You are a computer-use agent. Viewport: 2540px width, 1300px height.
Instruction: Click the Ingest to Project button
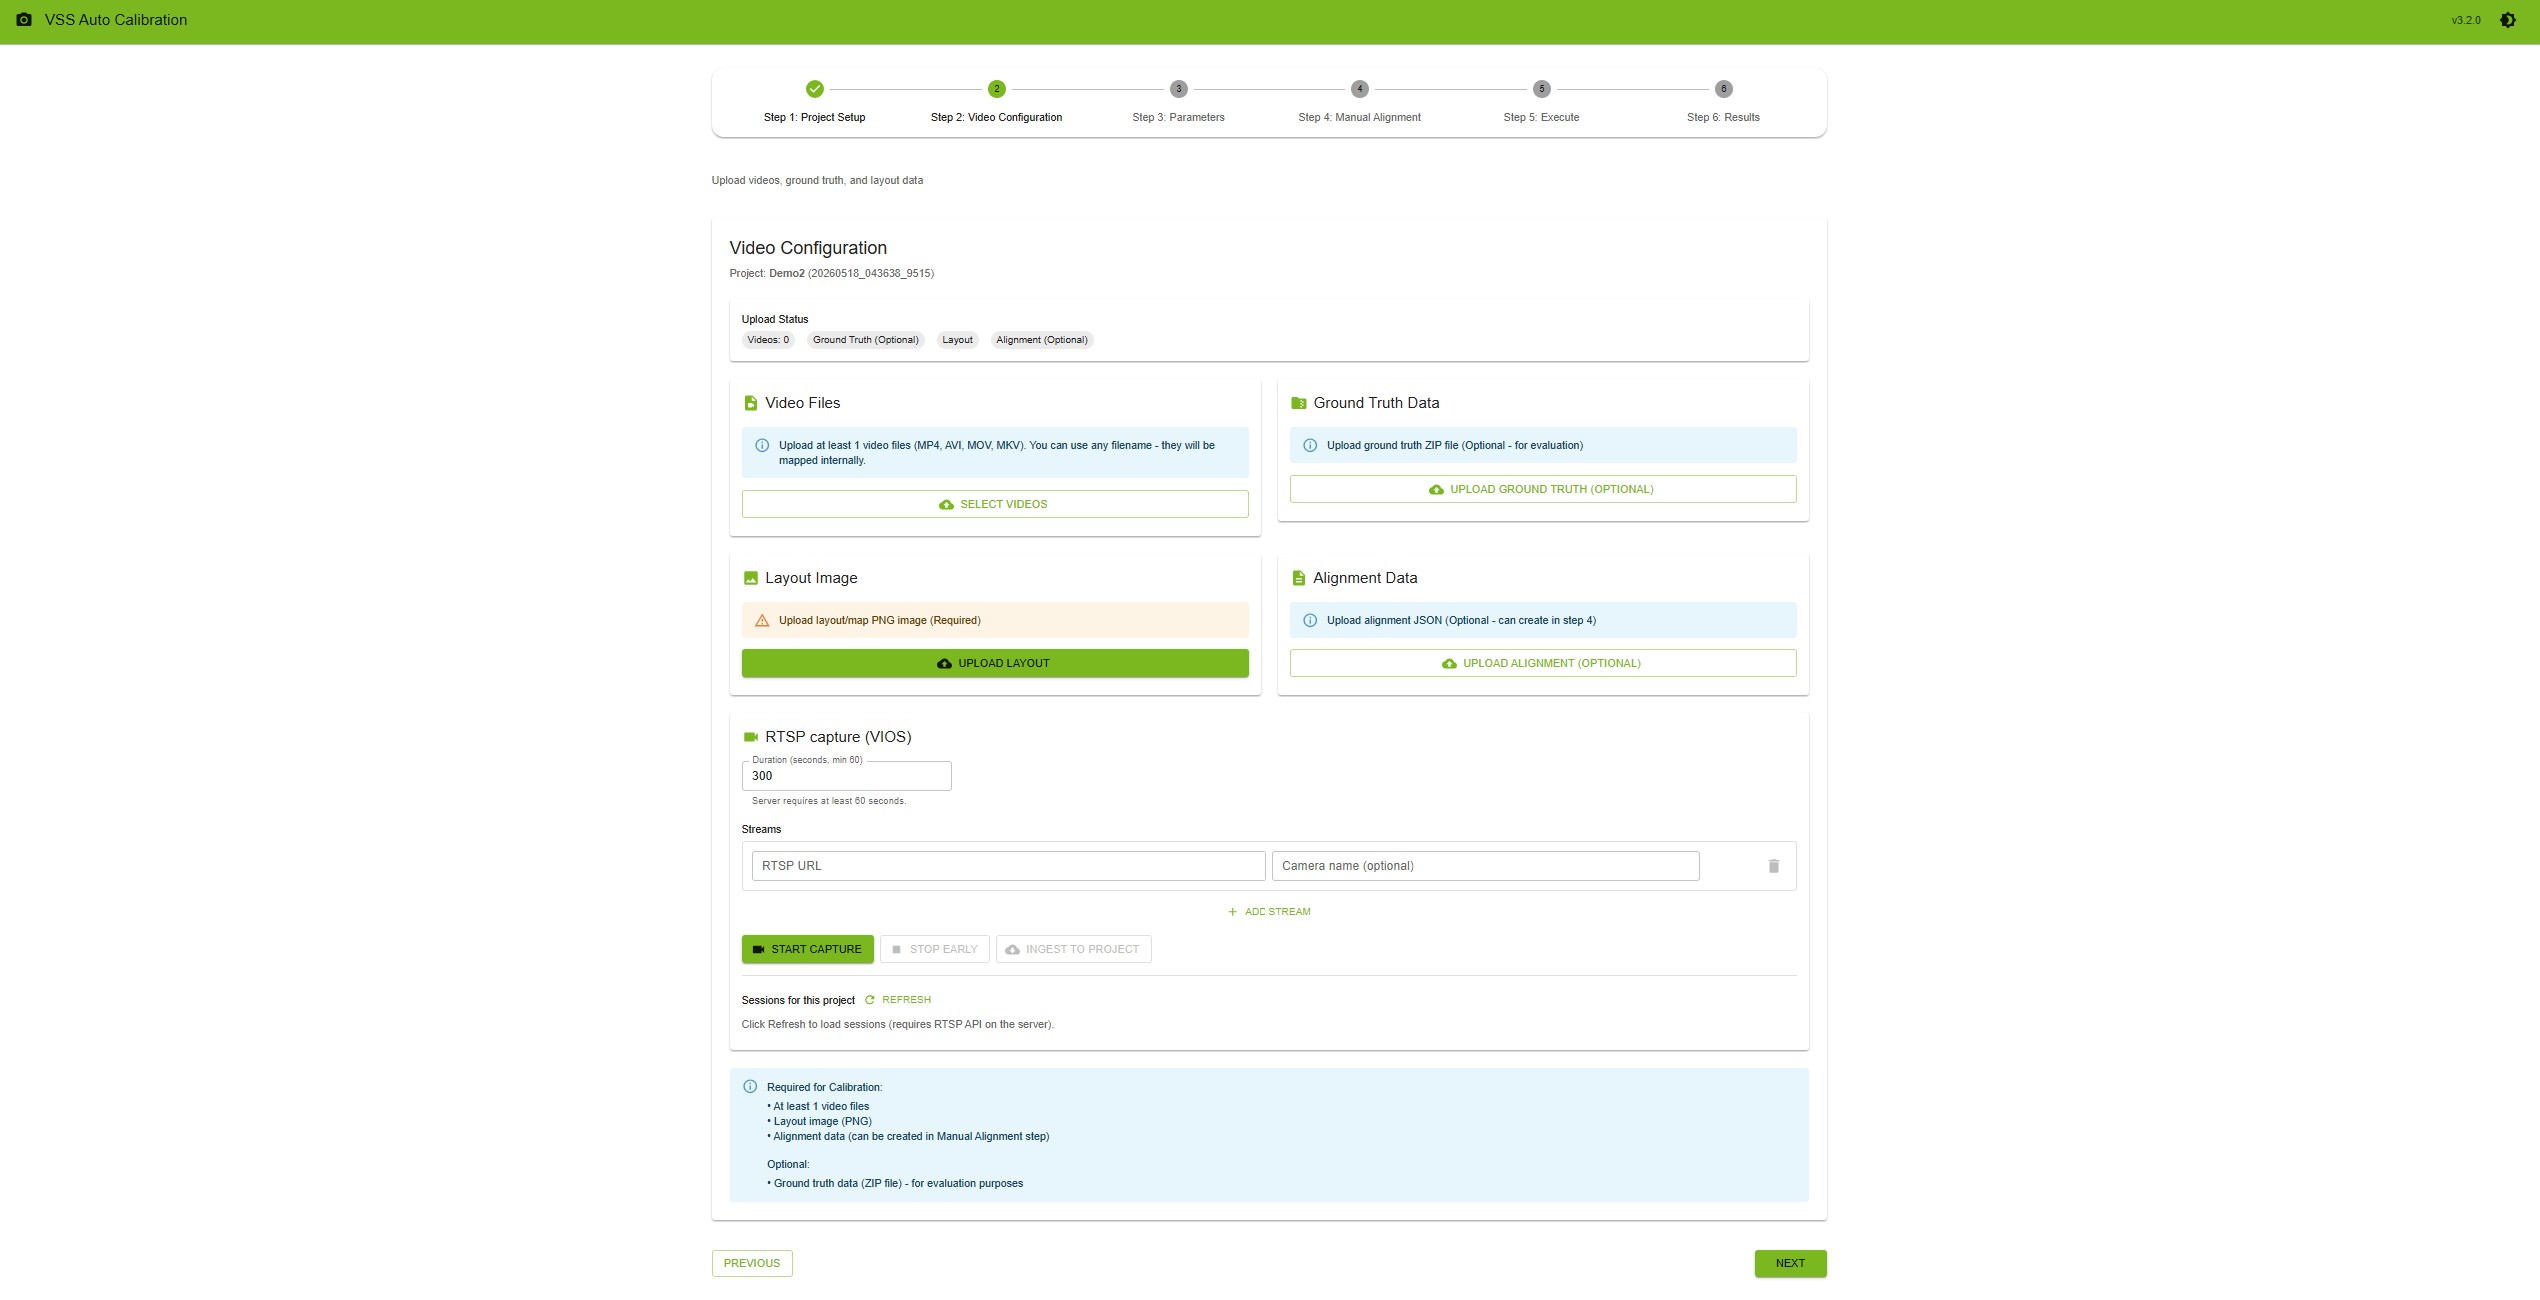pyautogui.click(x=1074, y=949)
